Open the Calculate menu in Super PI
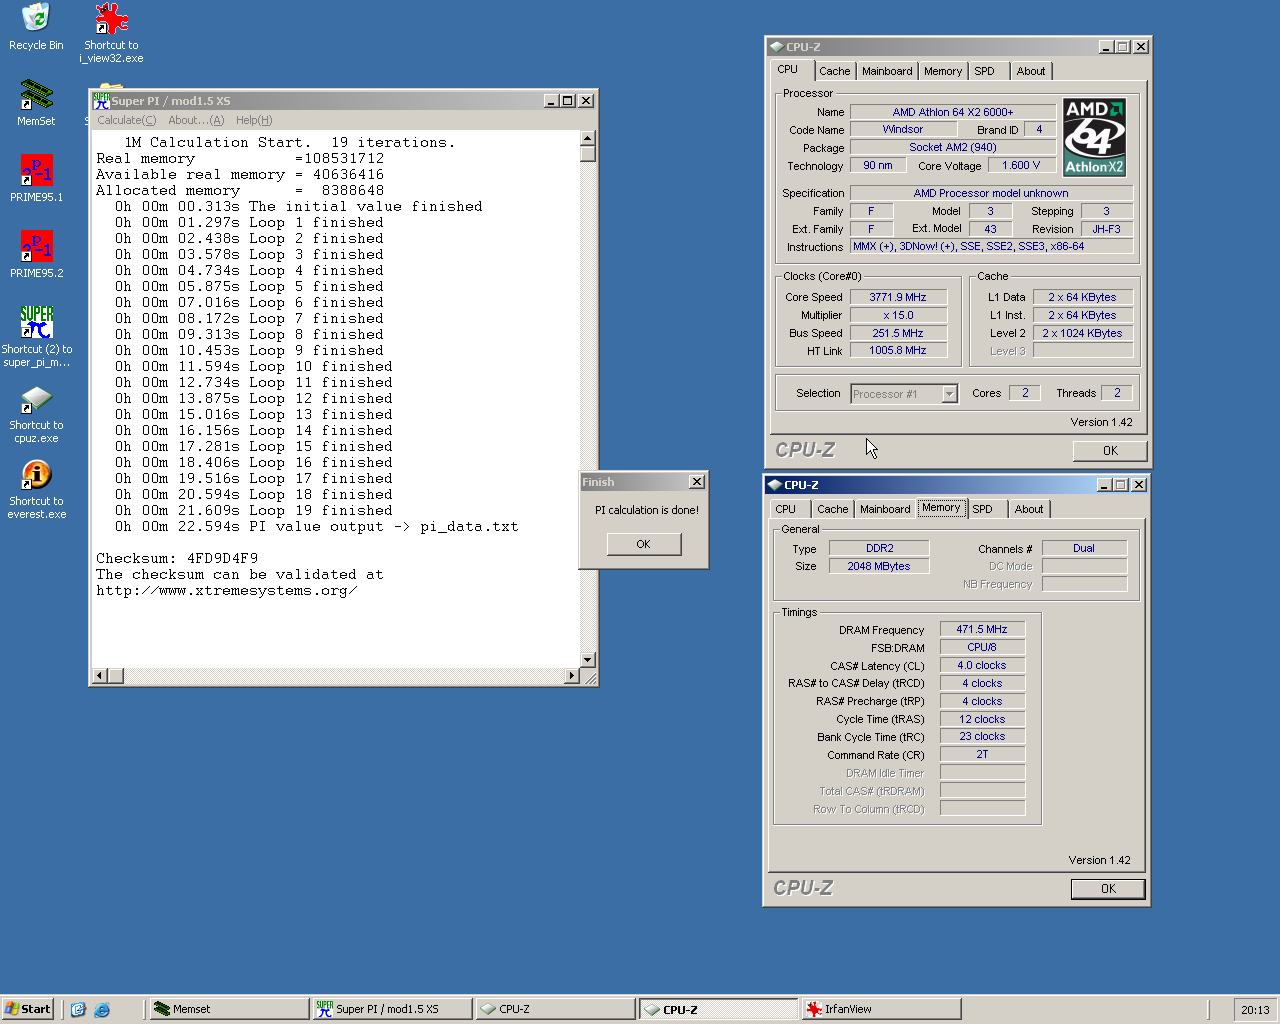The height and width of the screenshot is (1024, 1280). pos(126,120)
